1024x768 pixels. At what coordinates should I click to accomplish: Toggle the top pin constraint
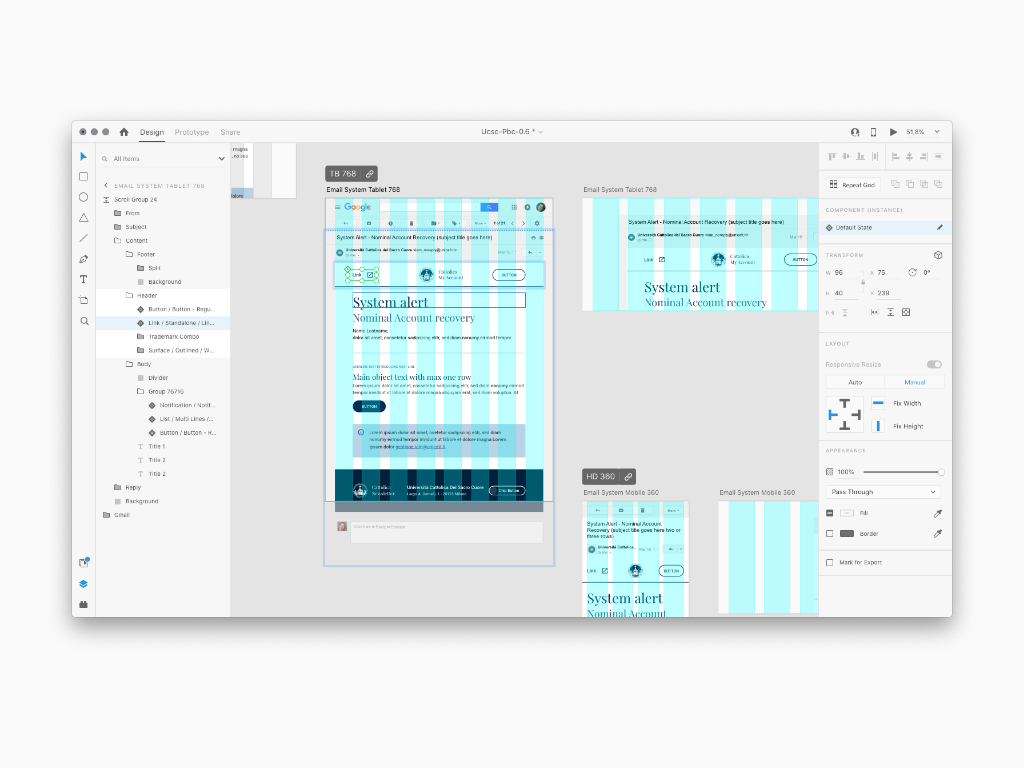point(844,404)
